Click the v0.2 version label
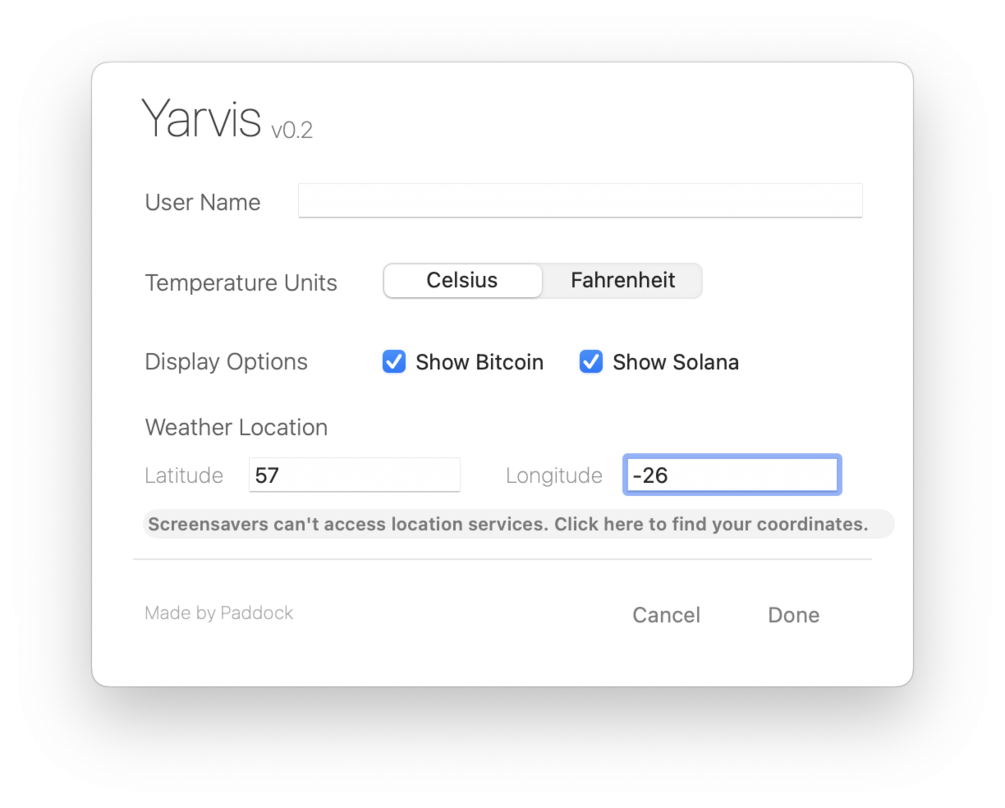The height and width of the screenshot is (808, 1005). pyautogui.click(x=292, y=130)
